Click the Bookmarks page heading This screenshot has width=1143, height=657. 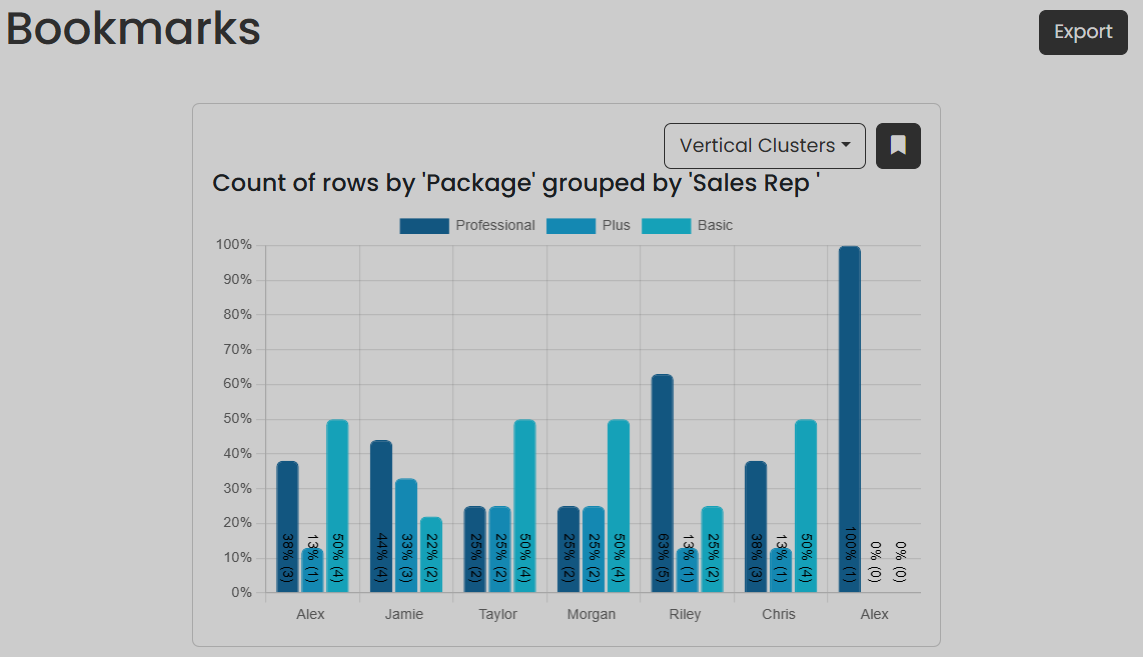tap(133, 29)
